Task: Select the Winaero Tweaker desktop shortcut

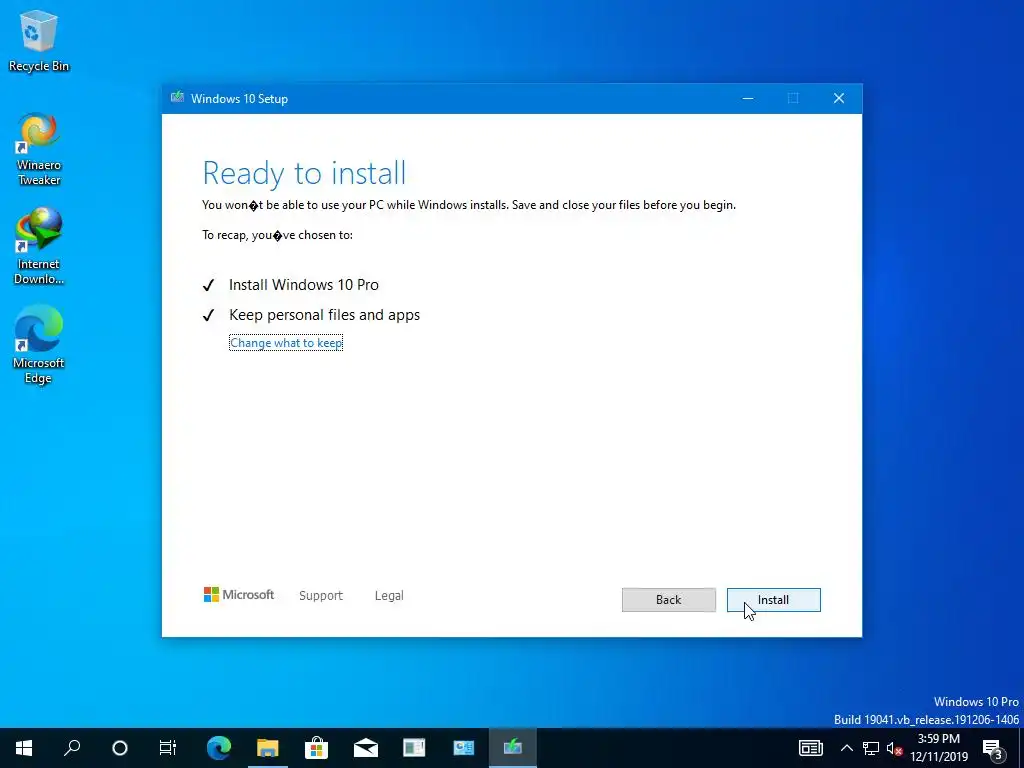Action: [x=39, y=150]
